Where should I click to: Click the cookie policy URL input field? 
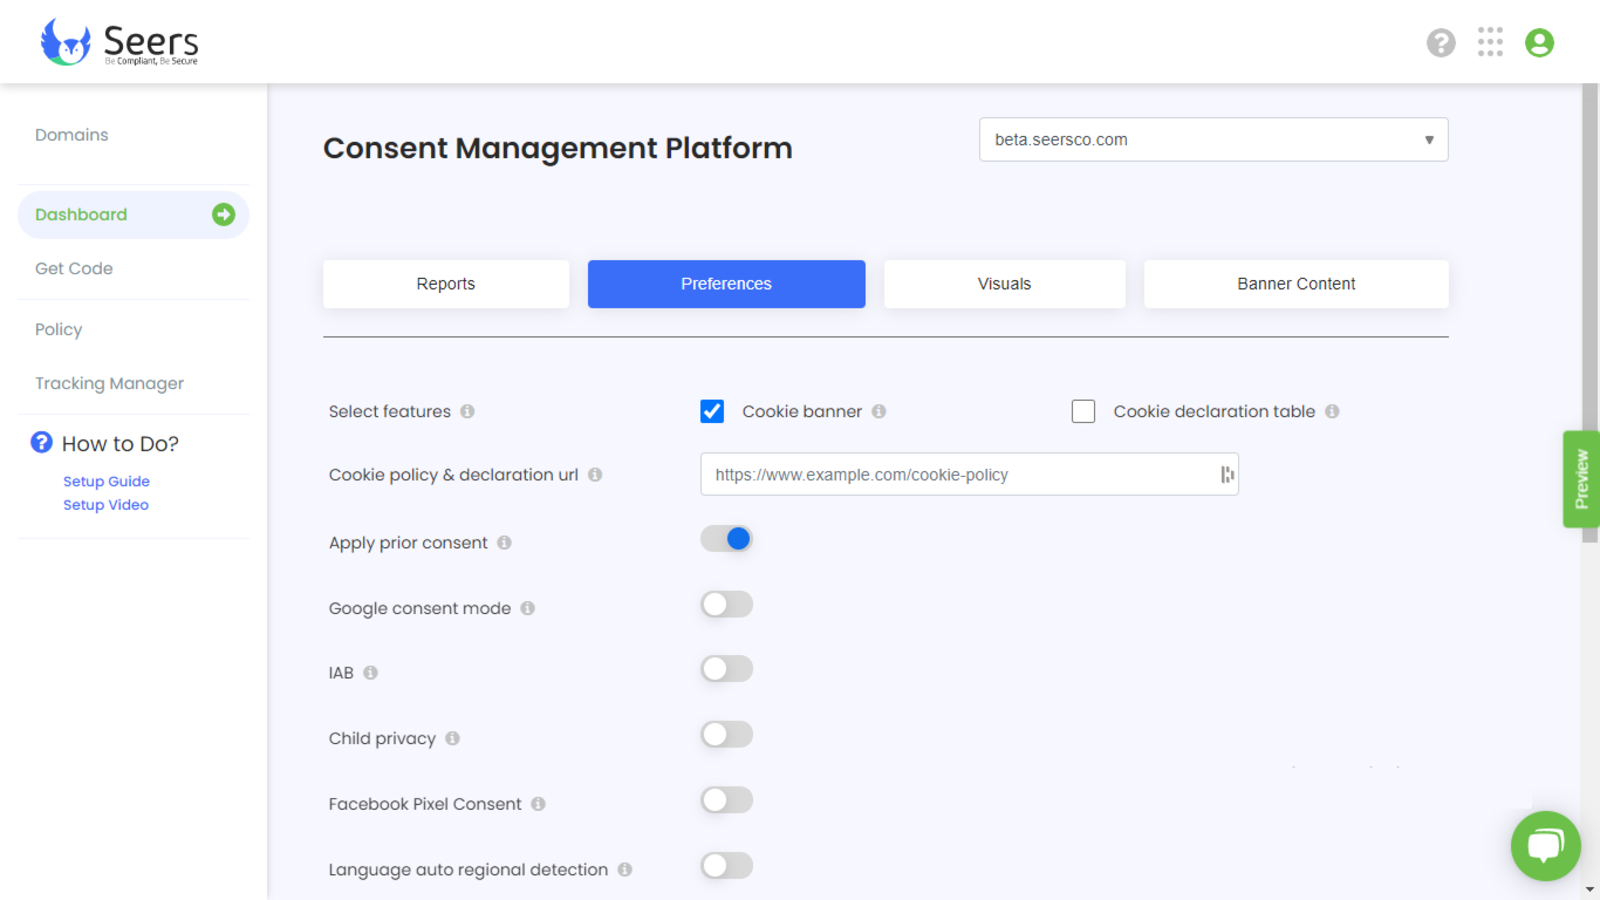pos(969,474)
